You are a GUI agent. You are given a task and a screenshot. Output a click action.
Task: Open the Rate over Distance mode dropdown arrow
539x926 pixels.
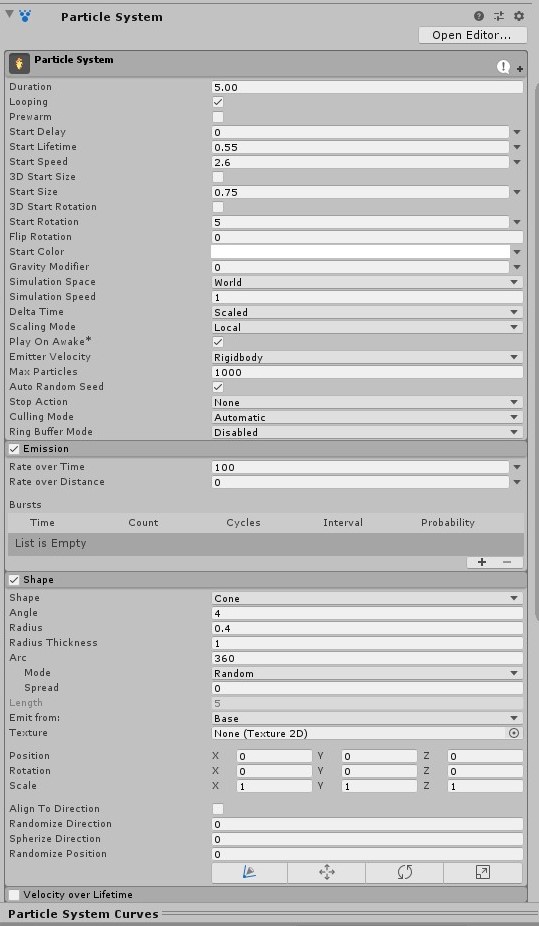[517, 482]
